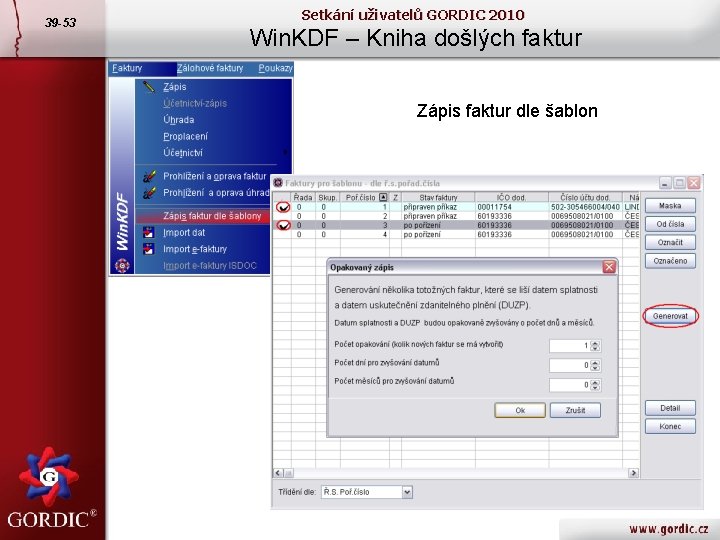Open the Zálohové faktury menu
This screenshot has height=540, width=720.
click(x=210, y=68)
